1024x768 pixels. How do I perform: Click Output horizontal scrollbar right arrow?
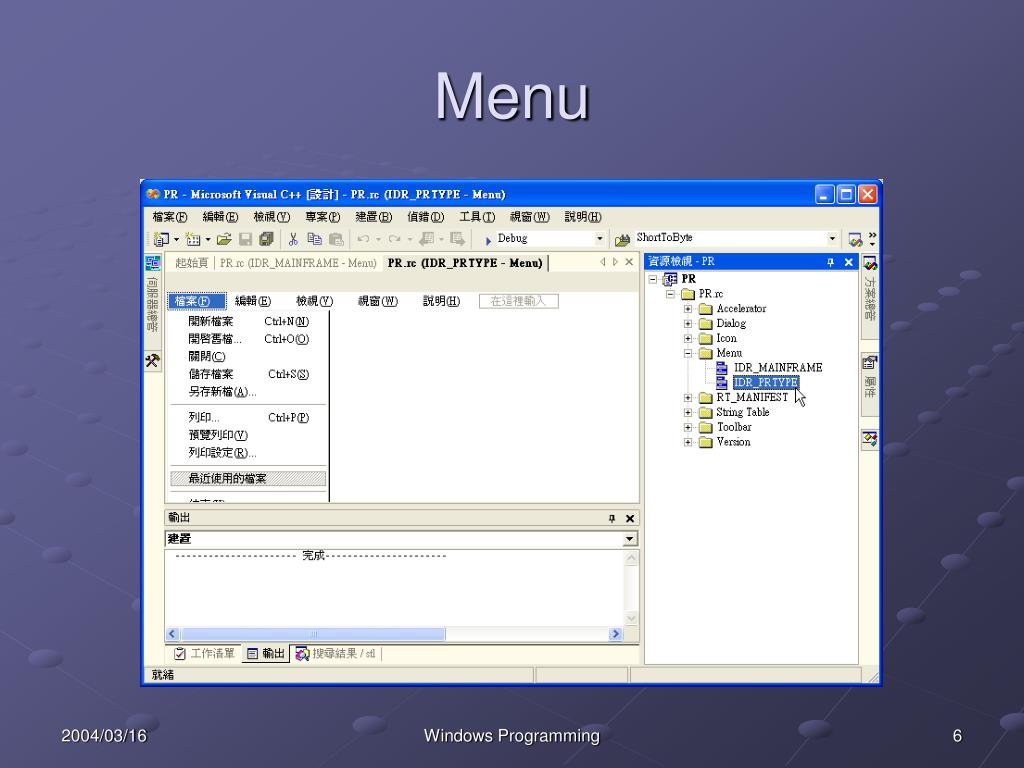coord(615,634)
